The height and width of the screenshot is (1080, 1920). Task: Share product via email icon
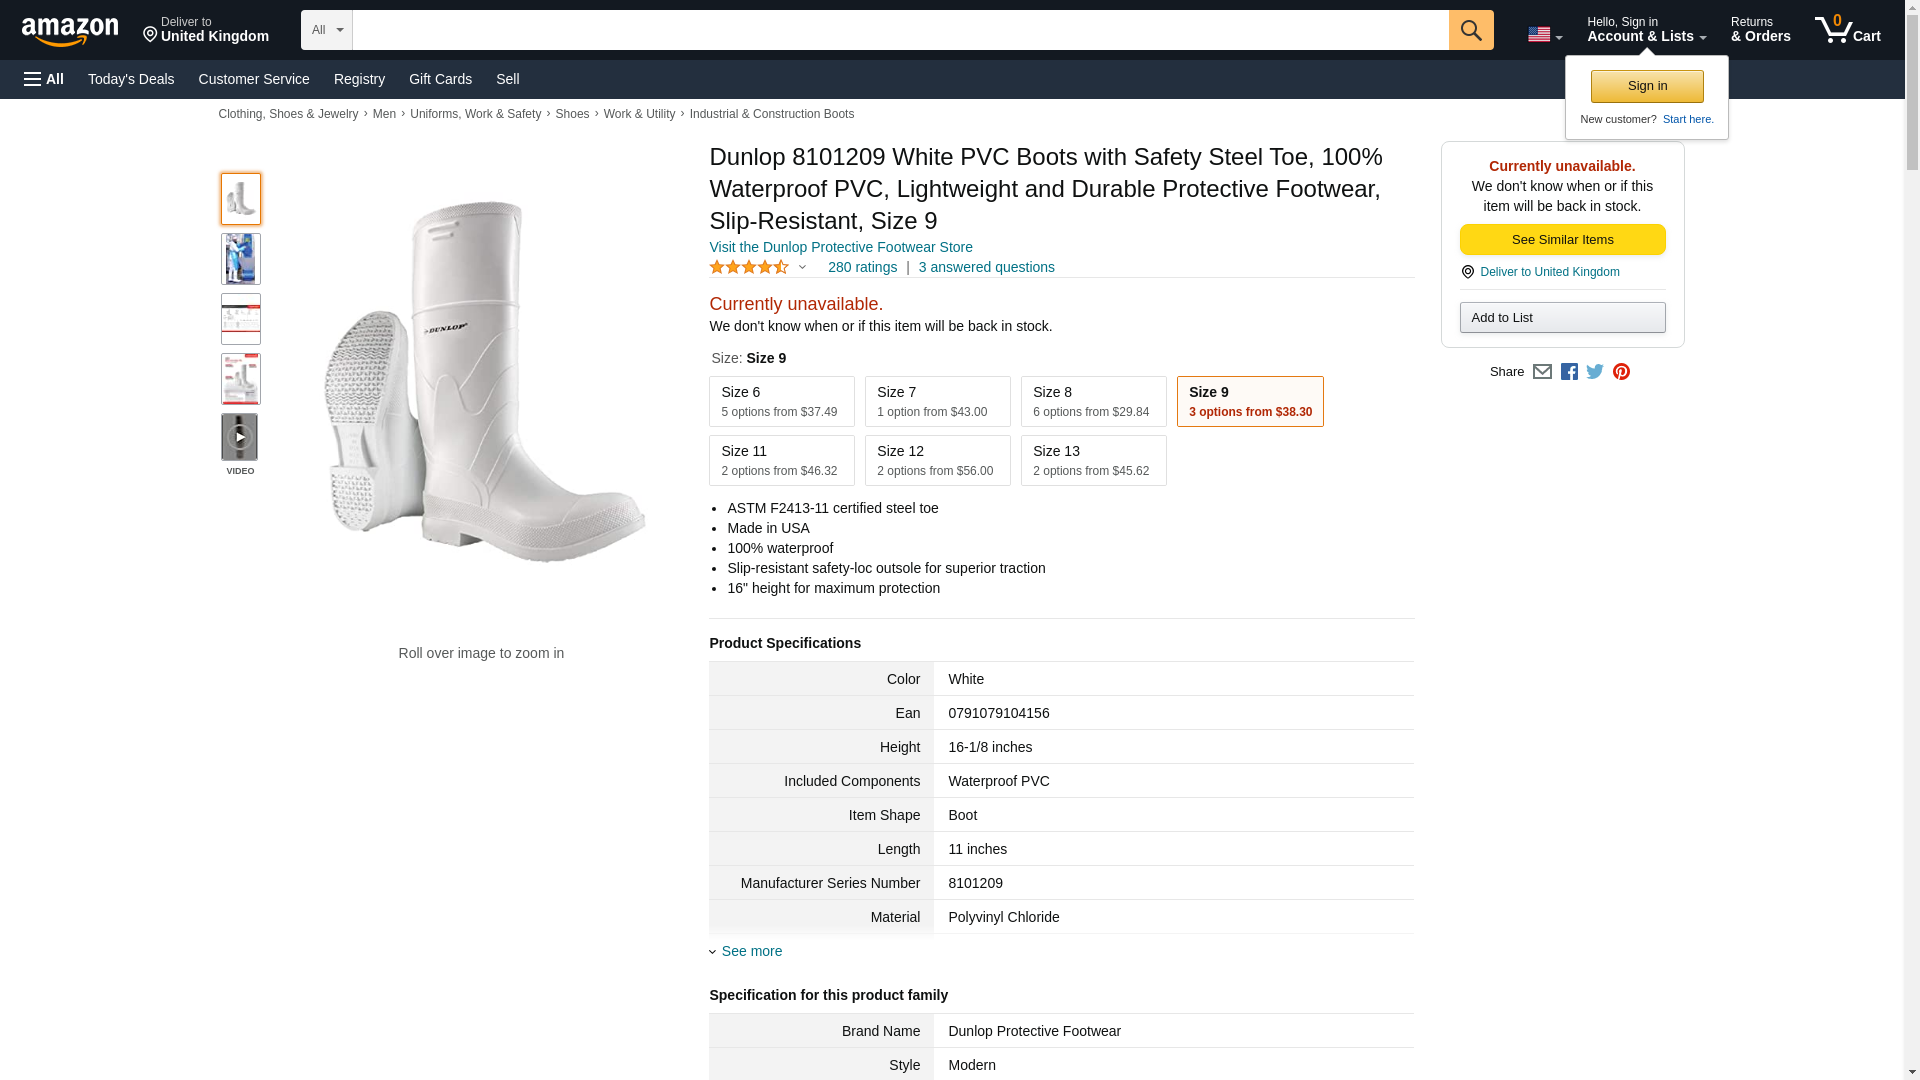(x=1542, y=372)
